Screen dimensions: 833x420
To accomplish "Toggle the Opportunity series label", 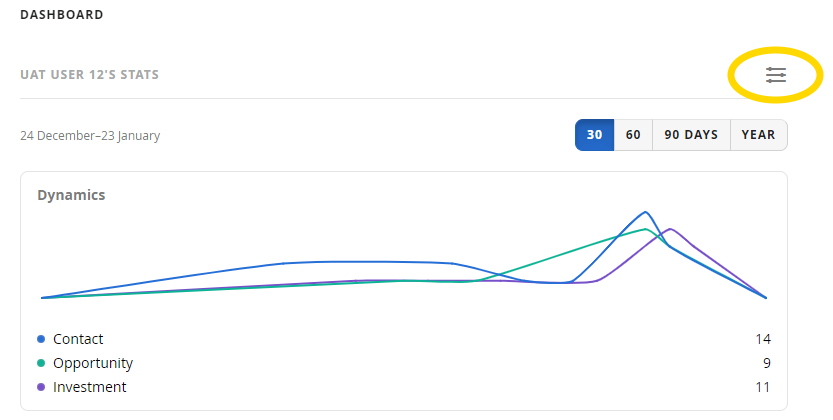I will 93,363.
